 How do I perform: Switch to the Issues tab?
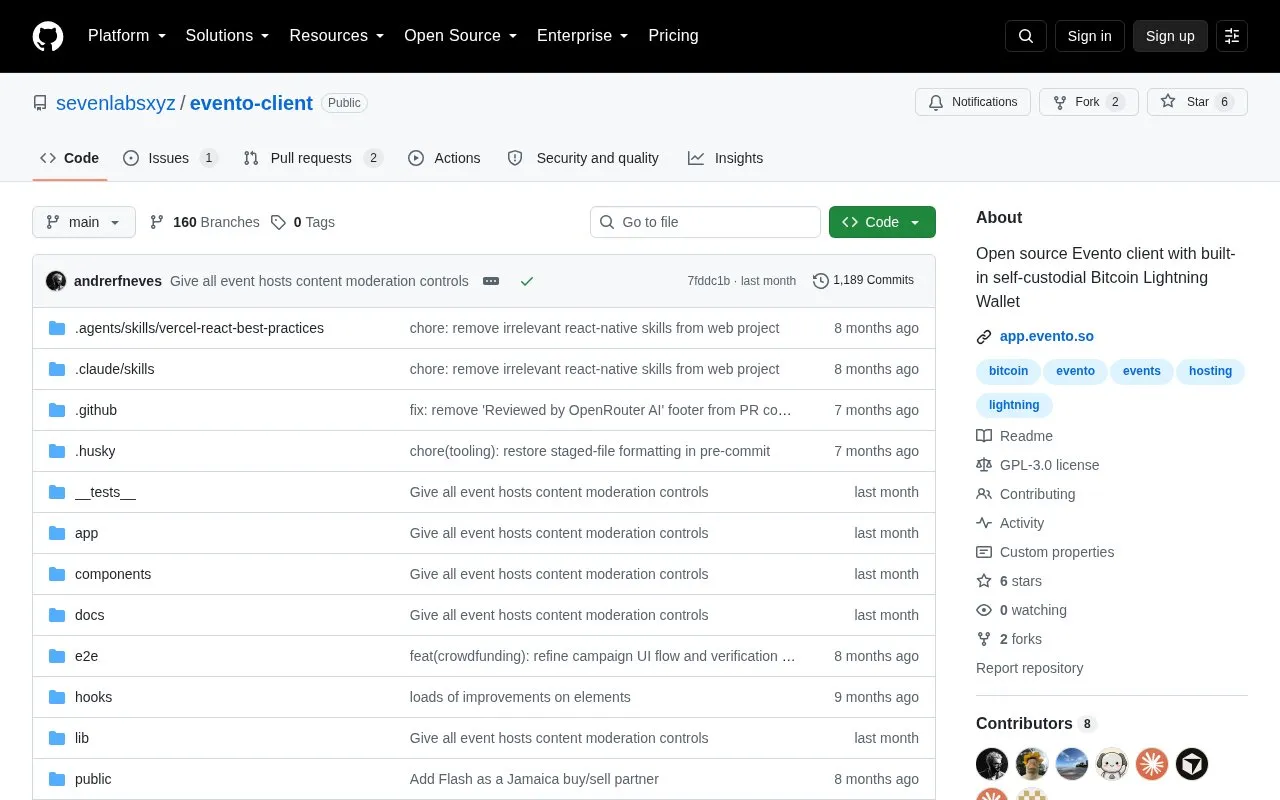[x=170, y=158]
